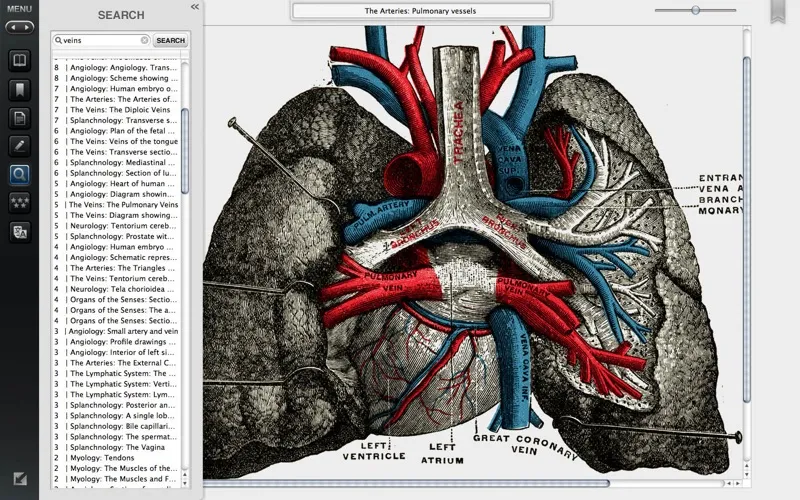This screenshot has width=800, height=500.
Task: Open result 'Splanchnology: Posterior an...'
Action: pyautogui.click(x=116, y=405)
